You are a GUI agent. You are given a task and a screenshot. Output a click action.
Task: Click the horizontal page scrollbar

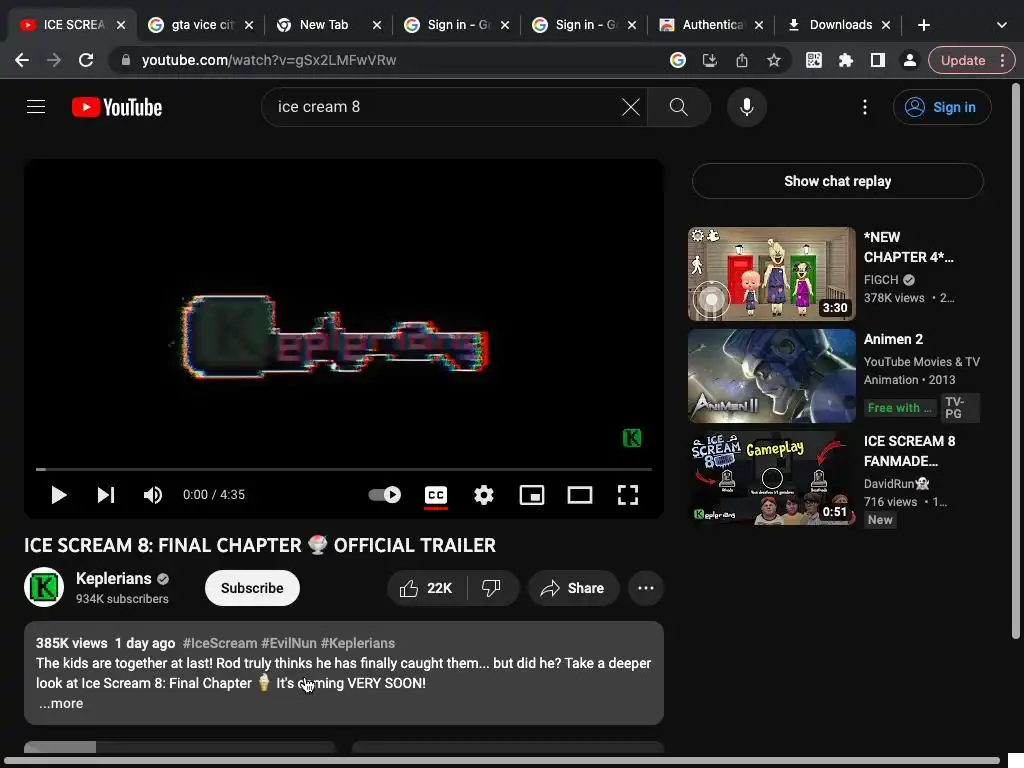(x=502, y=761)
